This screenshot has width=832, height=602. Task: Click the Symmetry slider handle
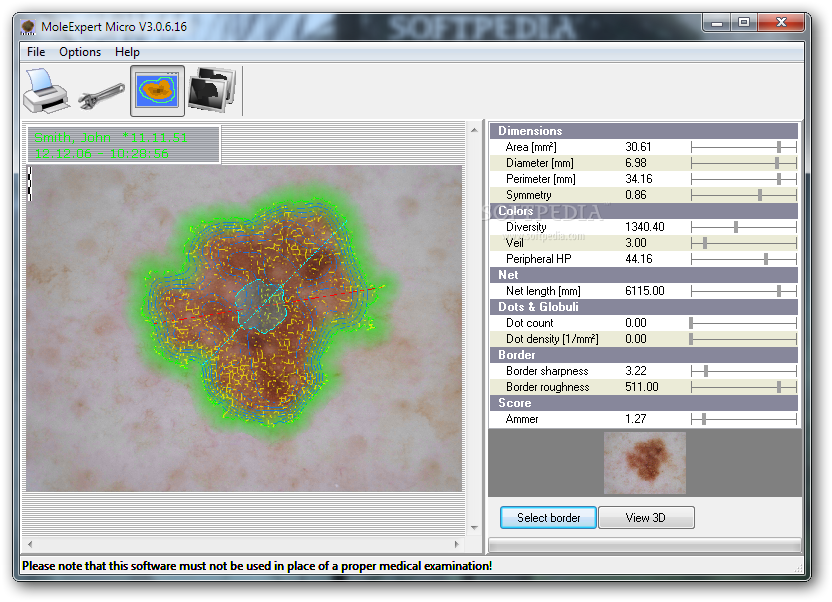point(760,195)
